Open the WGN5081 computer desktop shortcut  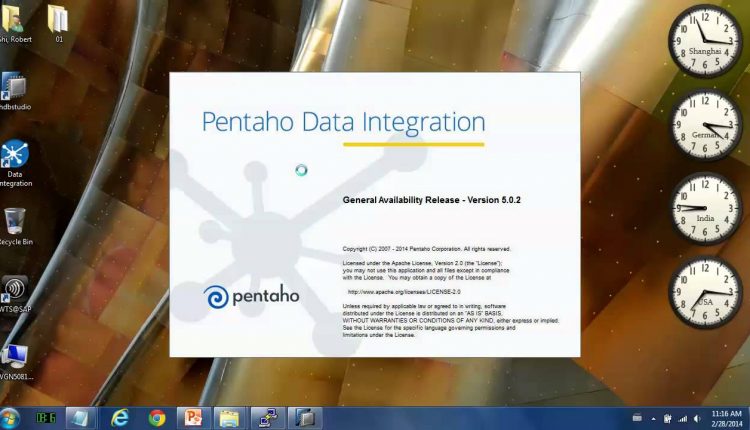(15, 362)
